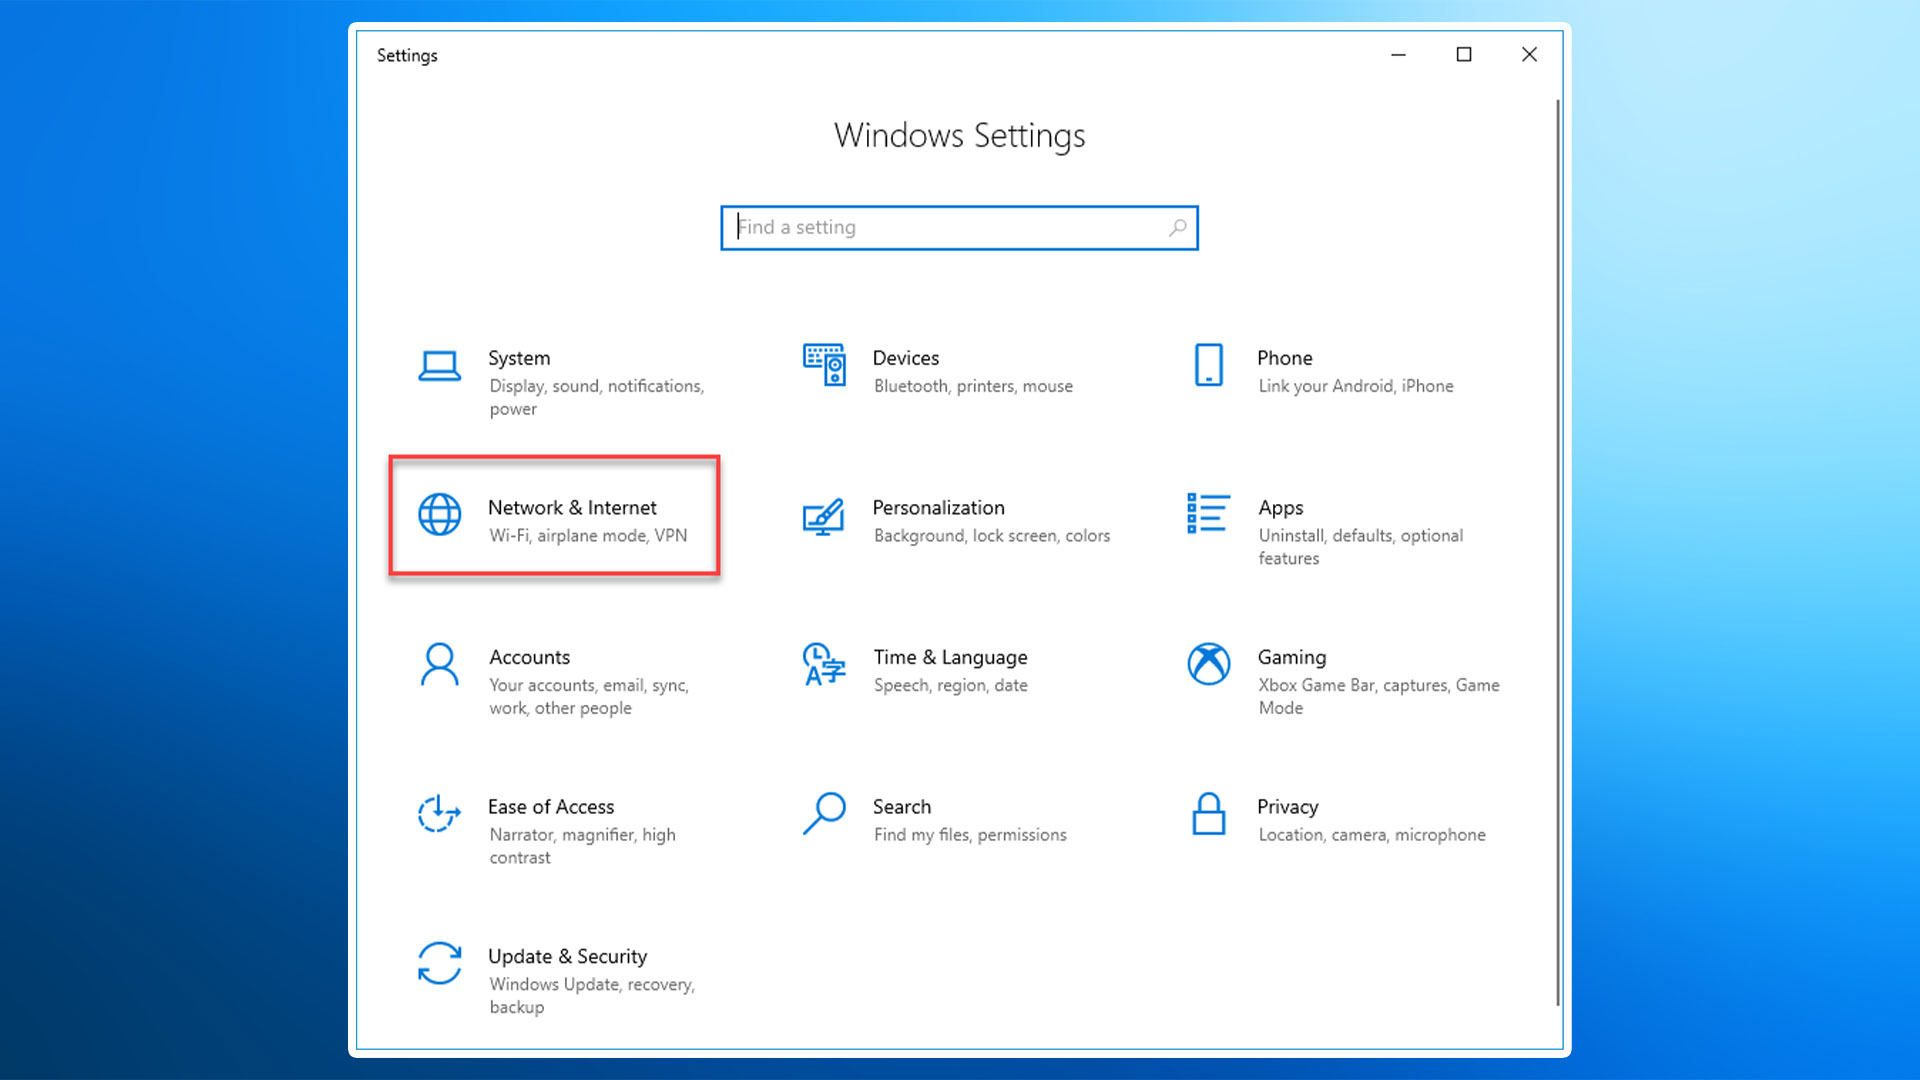Click the Windows Settings heading
Image resolution: width=1920 pixels, height=1080 pixels.
pyautogui.click(x=959, y=136)
